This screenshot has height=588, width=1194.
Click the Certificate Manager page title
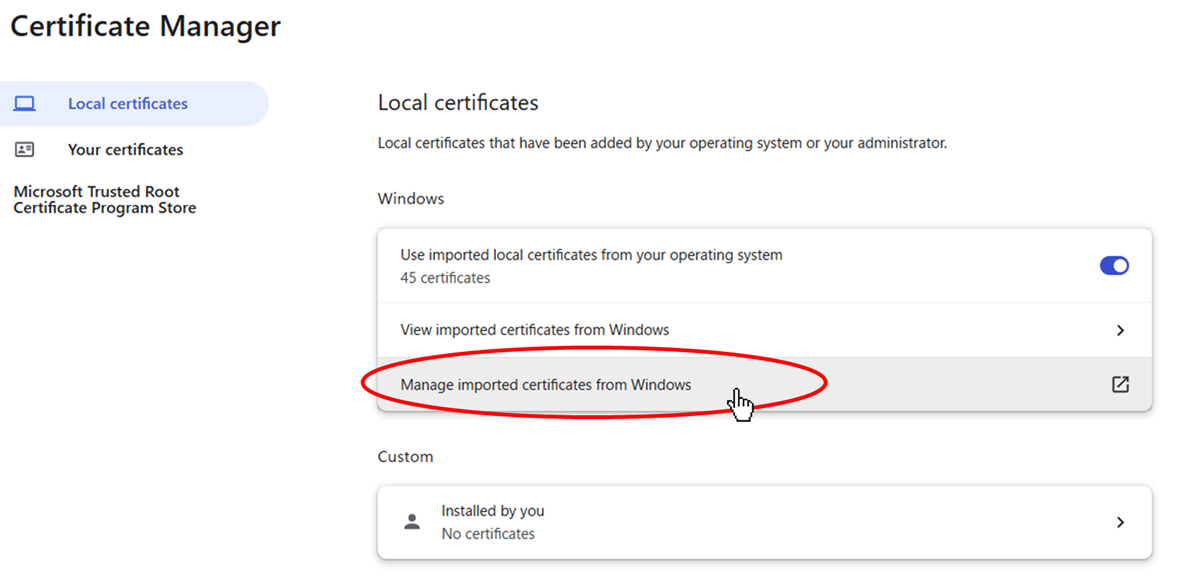(145, 27)
